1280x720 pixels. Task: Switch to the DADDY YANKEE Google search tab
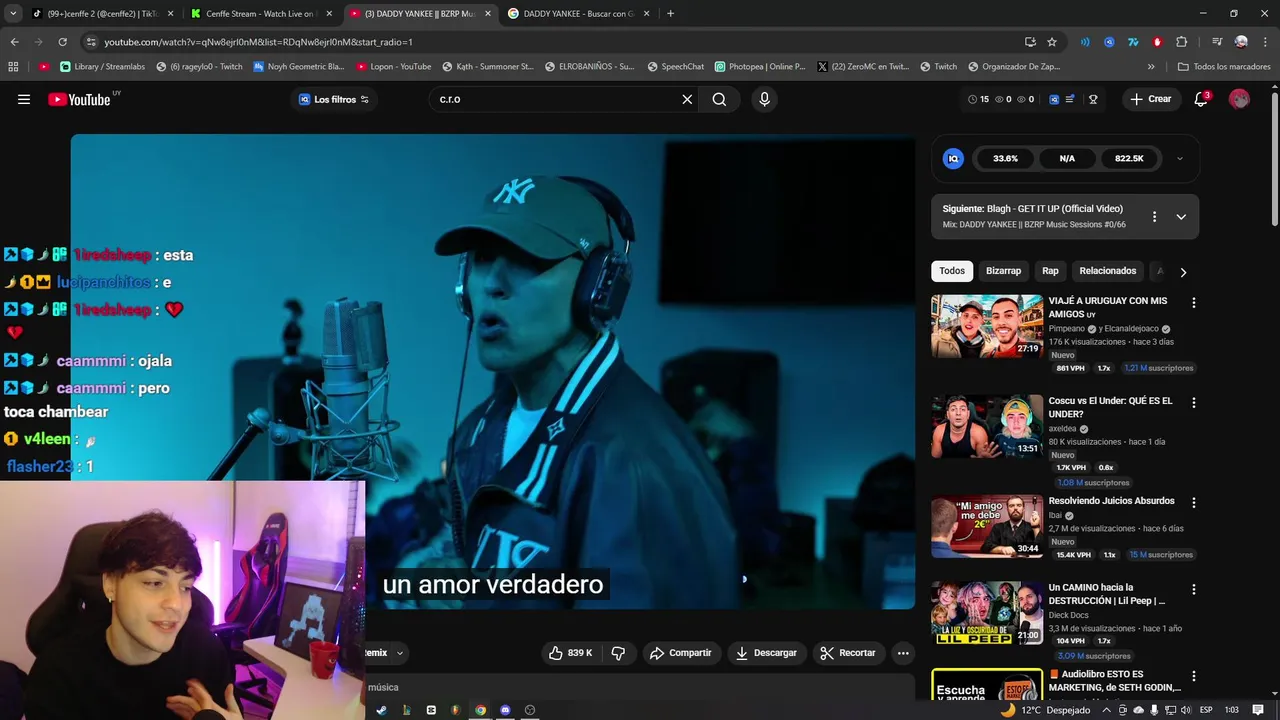(579, 14)
